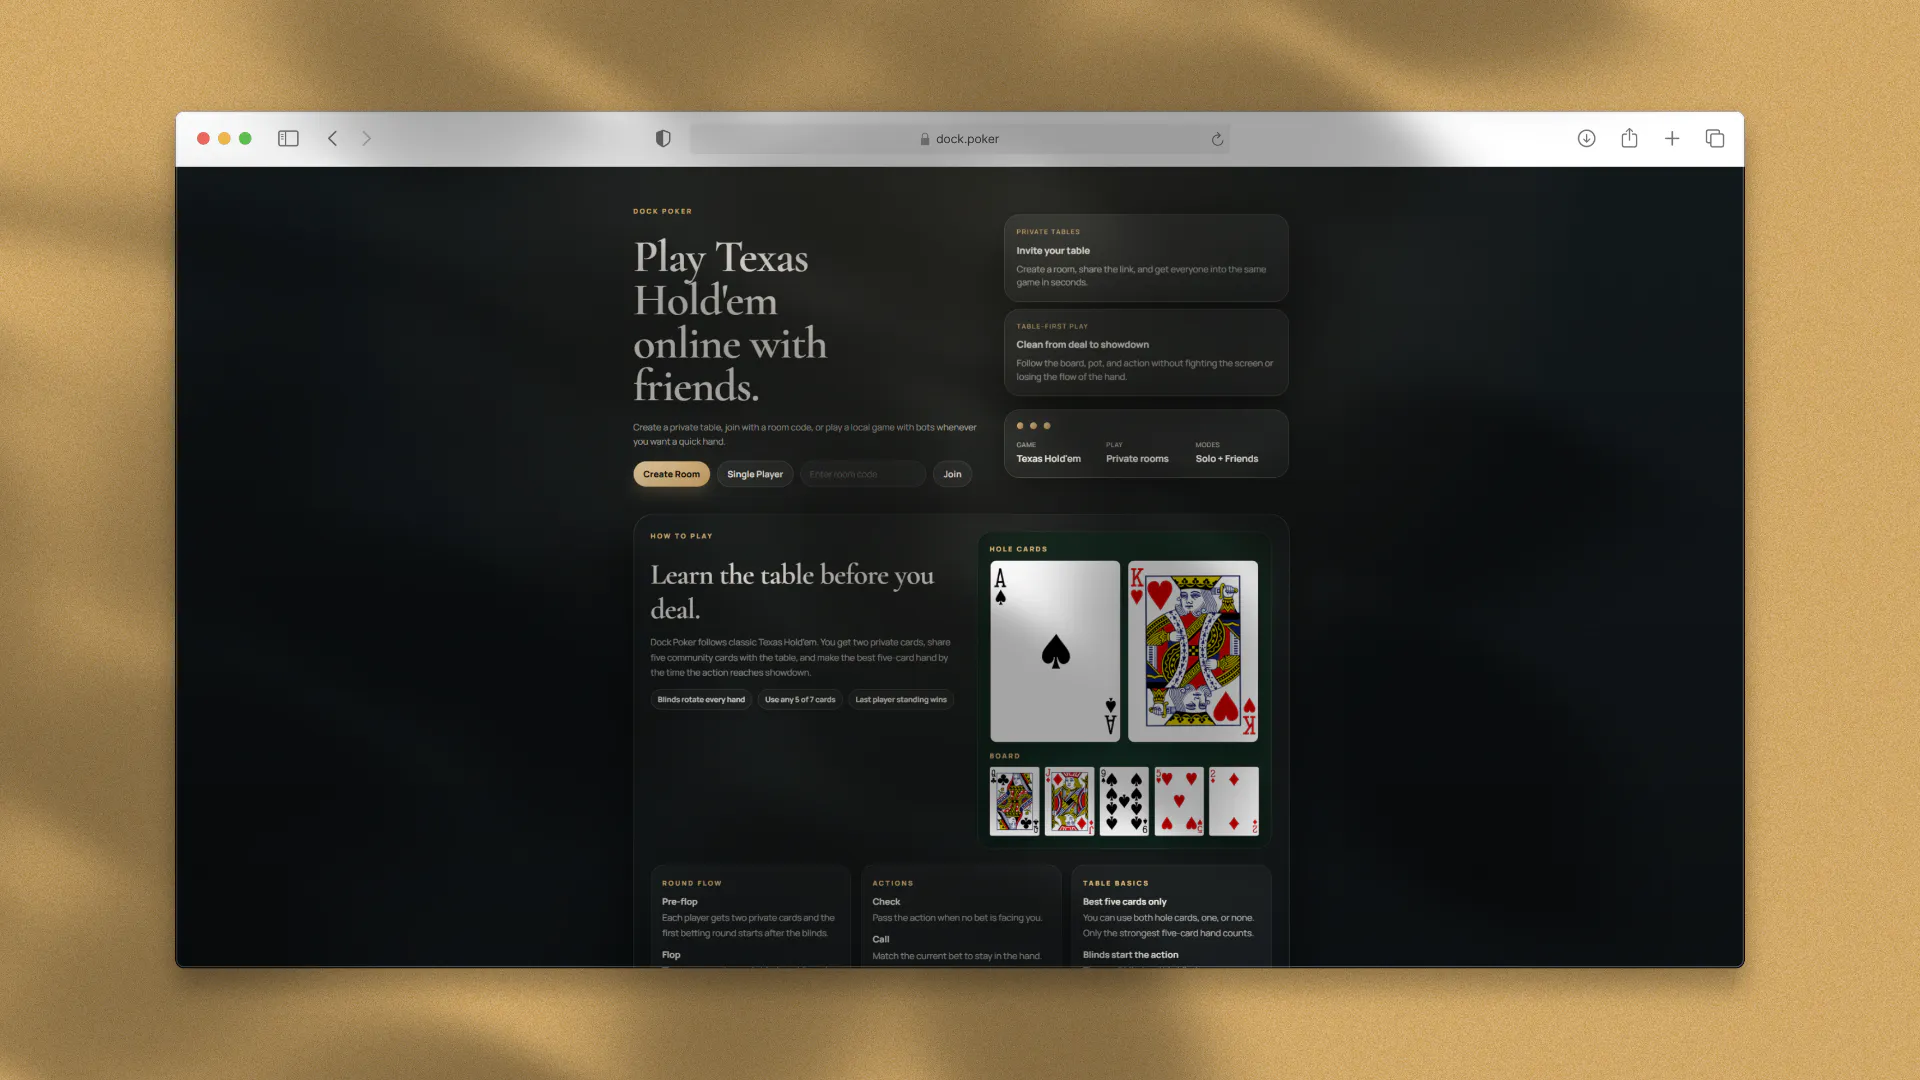Select the Ace of spades hole card
This screenshot has width=1920, height=1080.
(x=1055, y=651)
